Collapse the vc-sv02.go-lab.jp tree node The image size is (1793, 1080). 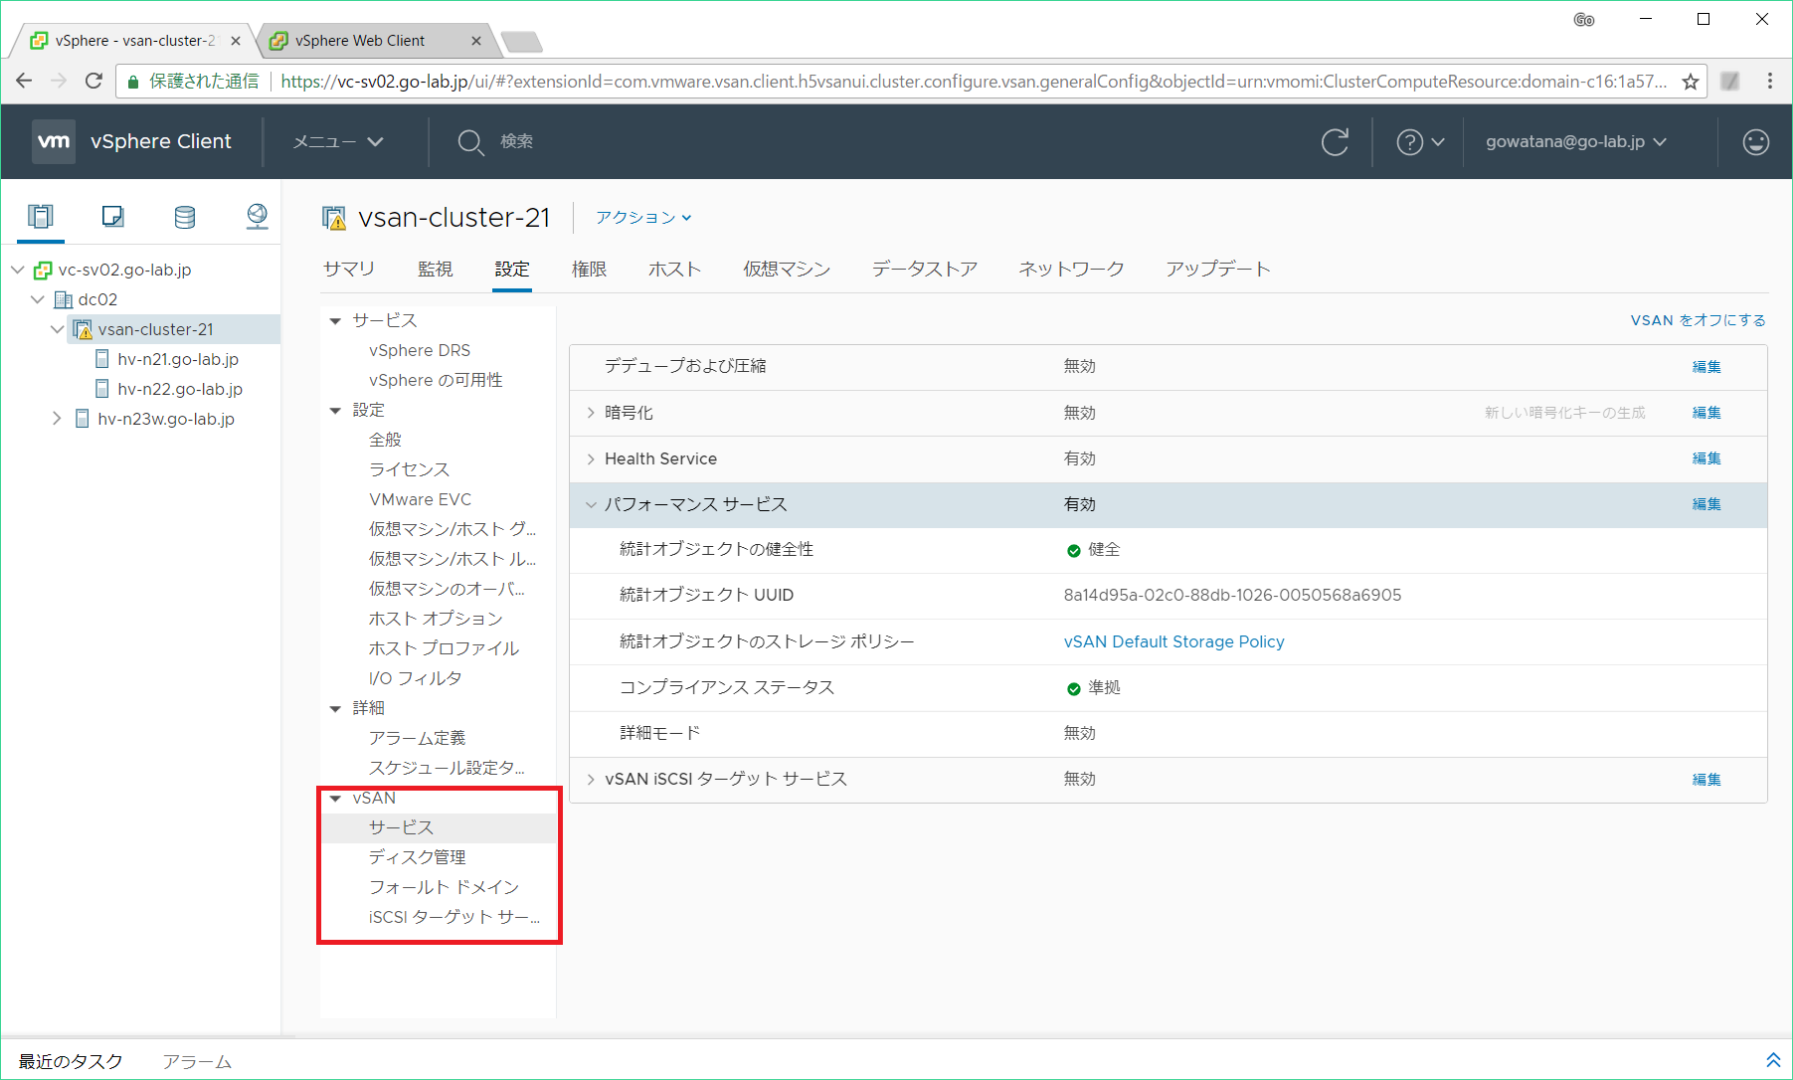pyautogui.click(x=18, y=270)
